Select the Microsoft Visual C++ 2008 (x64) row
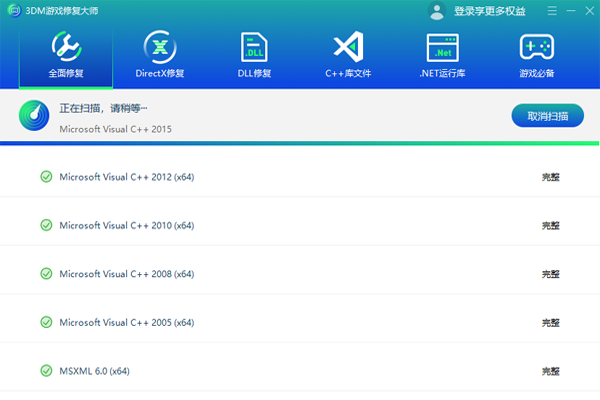This screenshot has width=600, height=400. pos(300,274)
